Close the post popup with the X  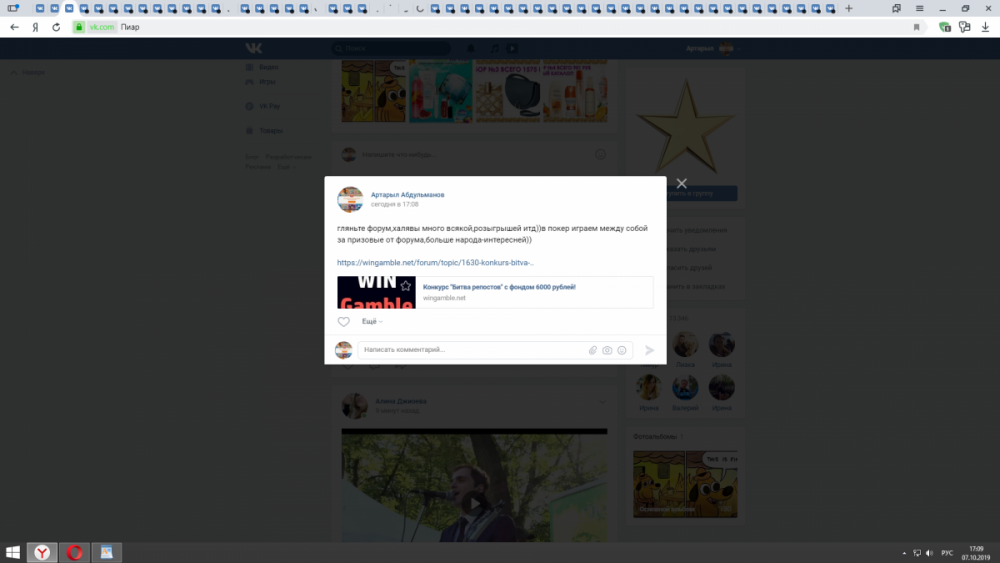[x=681, y=184]
